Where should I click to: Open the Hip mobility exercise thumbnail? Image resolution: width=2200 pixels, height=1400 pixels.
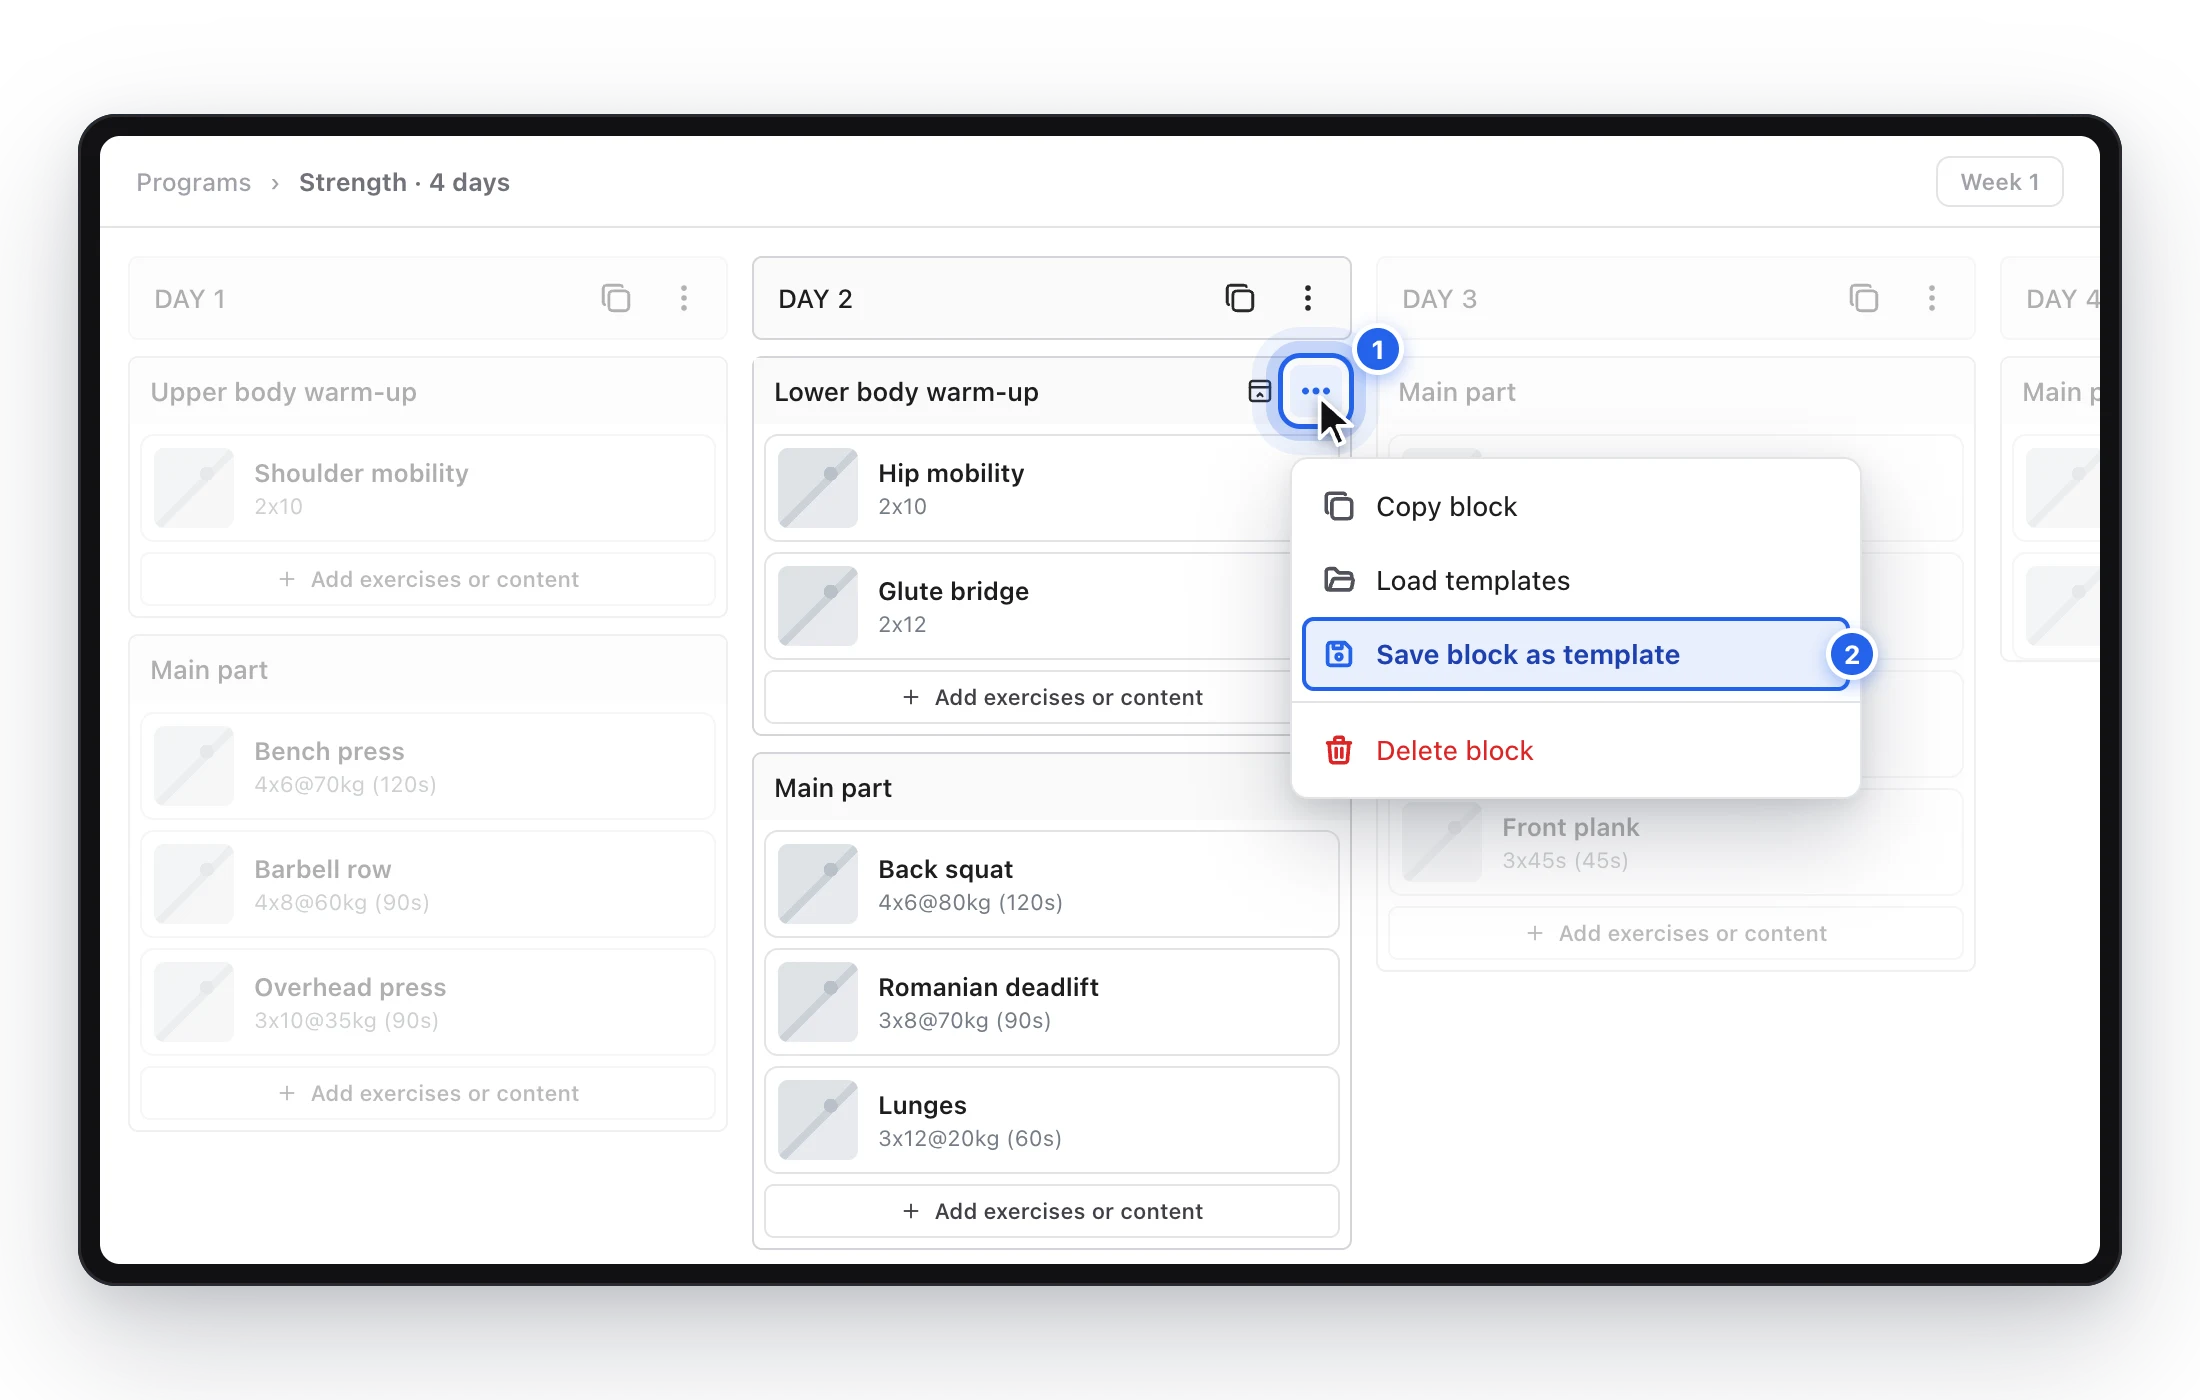point(818,488)
